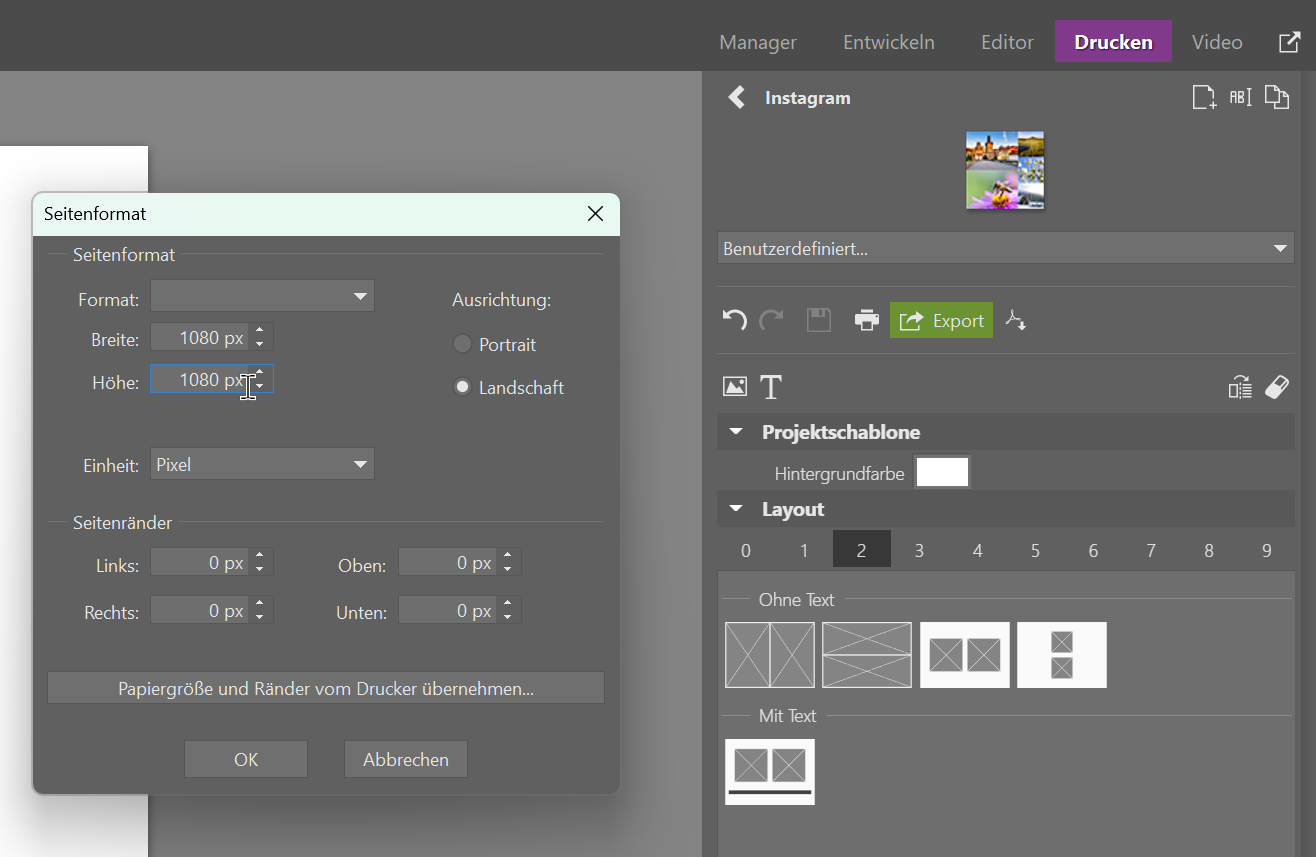Image resolution: width=1316 pixels, height=857 pixels.
Task: Click the add new page icon
Action: [x=1204, y=97]
